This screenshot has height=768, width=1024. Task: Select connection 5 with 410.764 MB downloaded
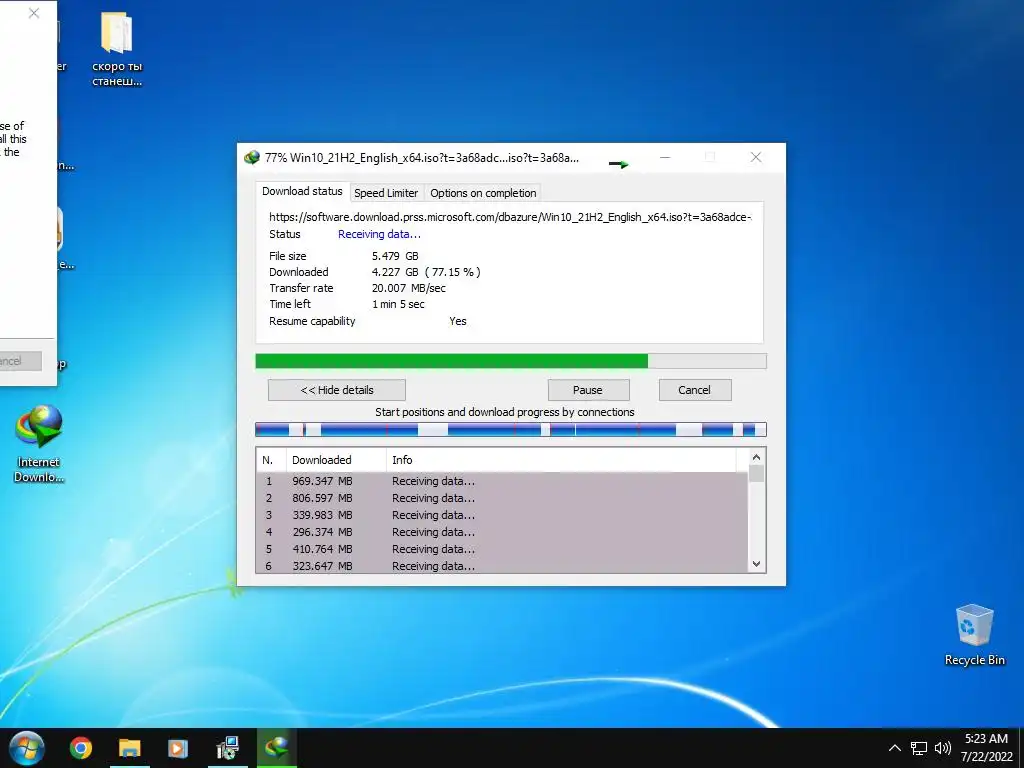[502, 549]
